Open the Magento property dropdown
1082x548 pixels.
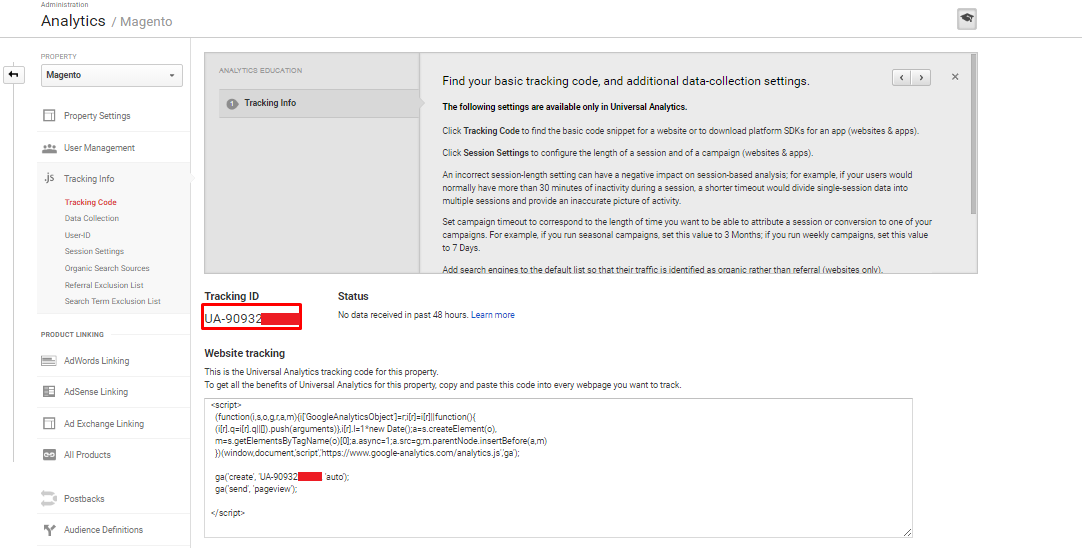tap(112, 75)
